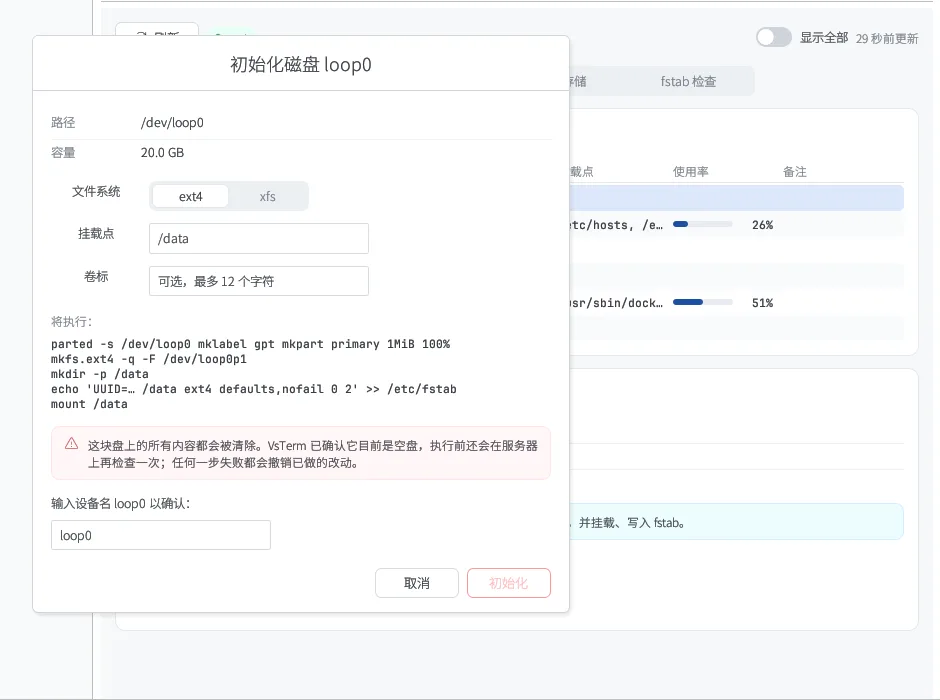940x700 pixels.
Task: Click the 卷标 field label
Action: pyautogui.click(x=96, y=276)
